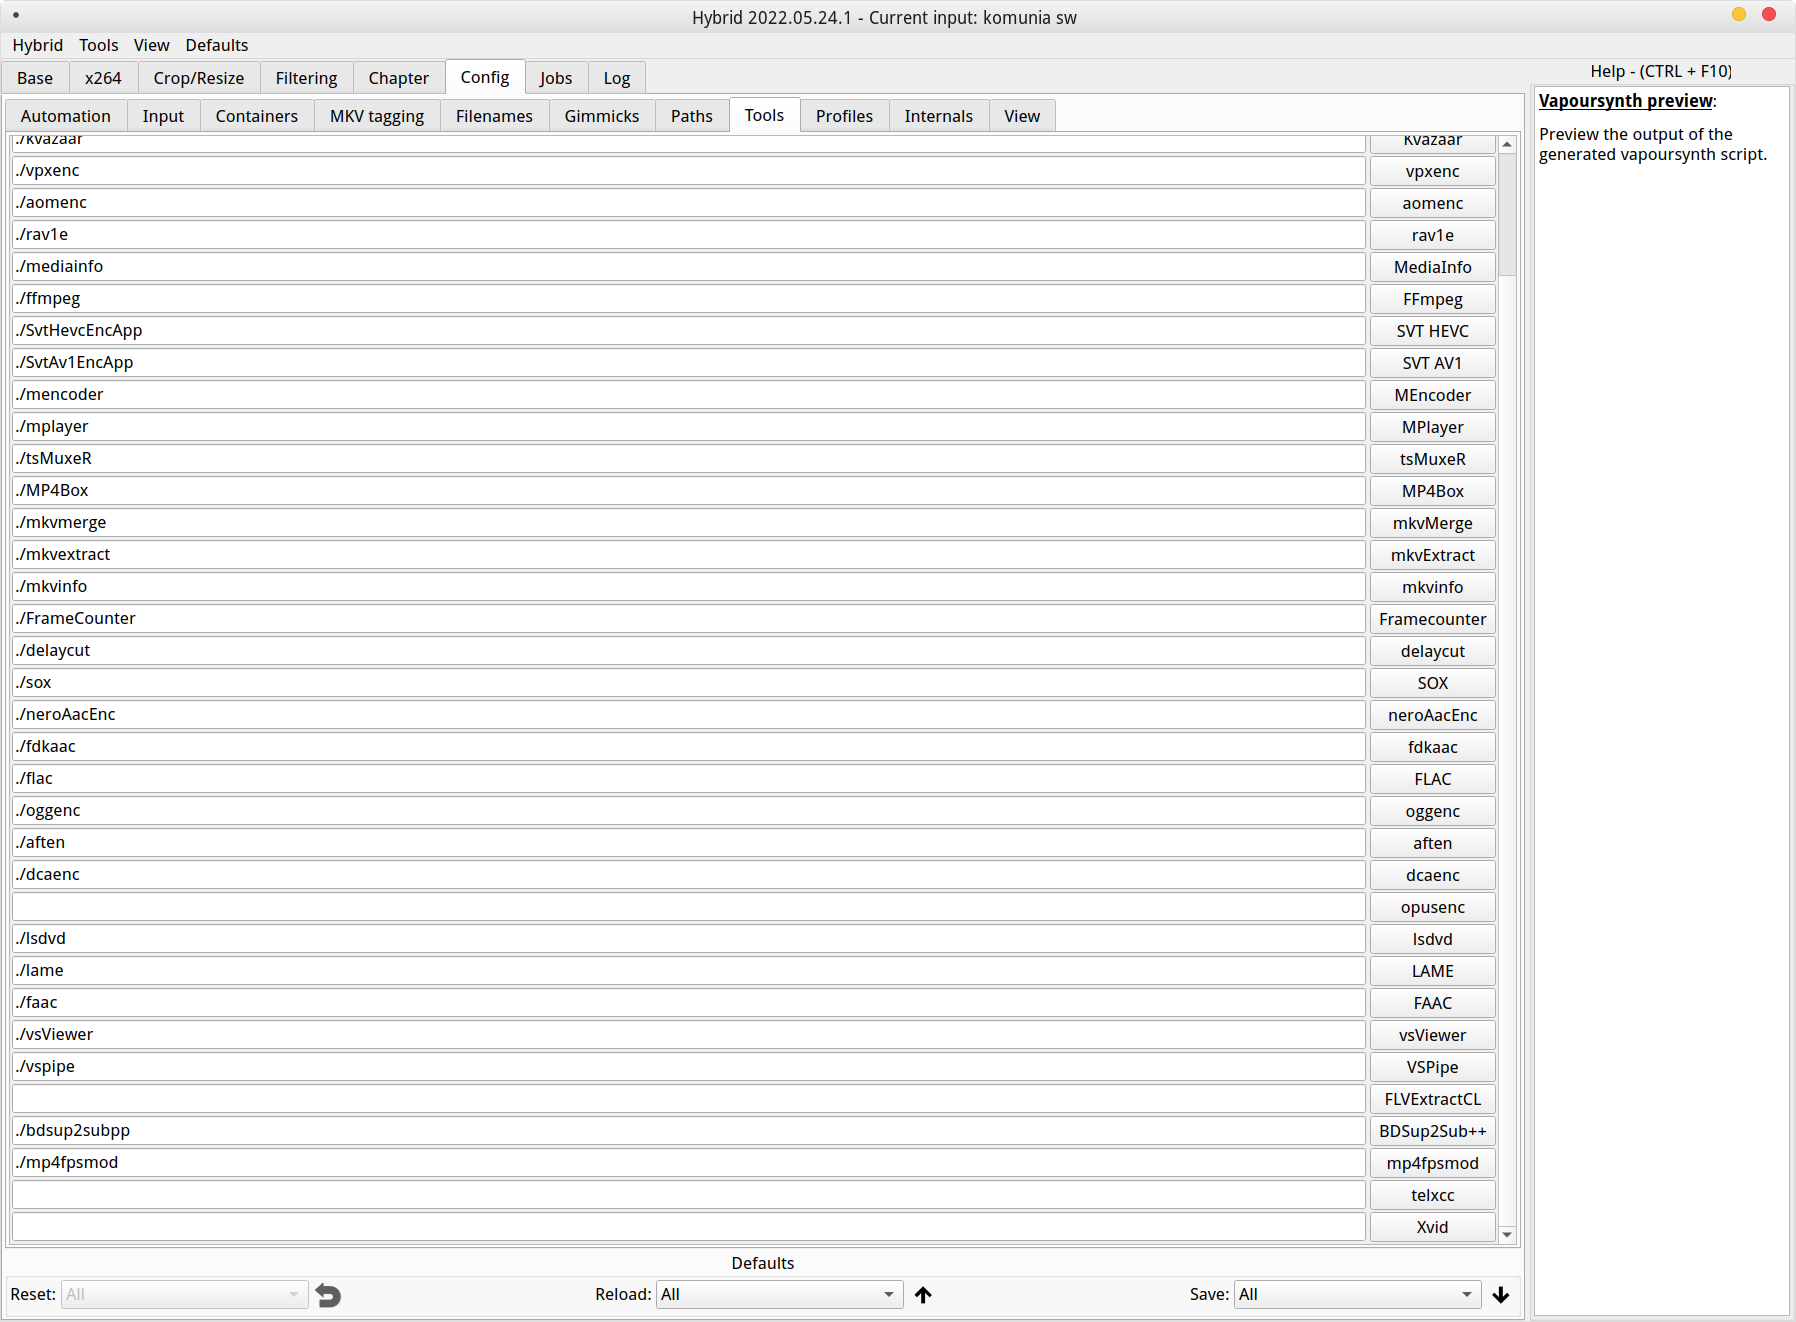Open the Tools menu in menu bar
This screenshot has height=1322, width=1796.
[98, 45]
